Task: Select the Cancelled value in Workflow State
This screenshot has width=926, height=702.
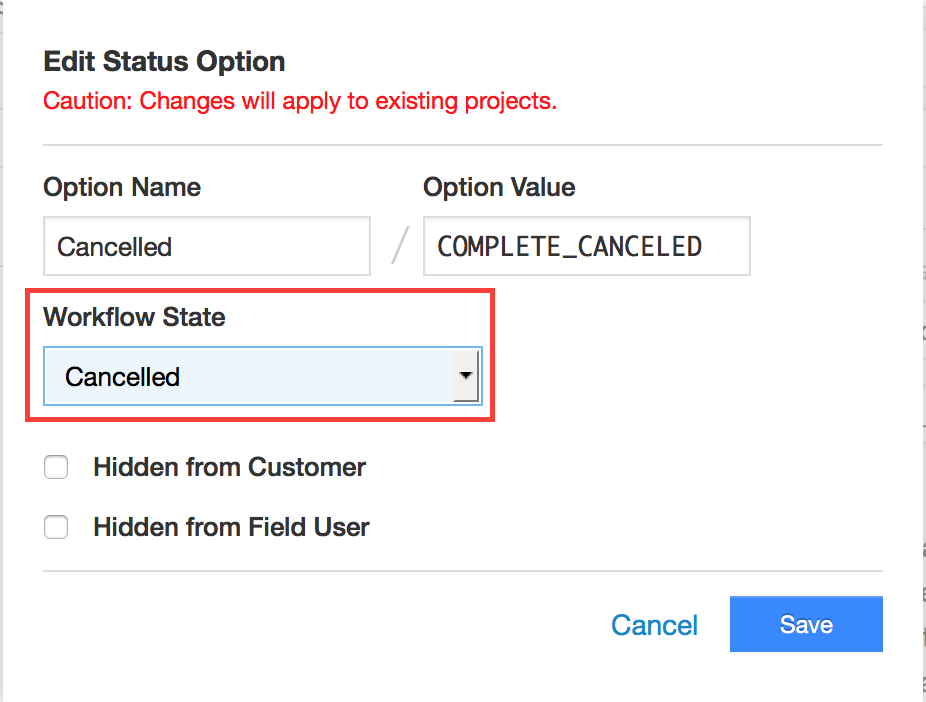Action: coord(122,377)
